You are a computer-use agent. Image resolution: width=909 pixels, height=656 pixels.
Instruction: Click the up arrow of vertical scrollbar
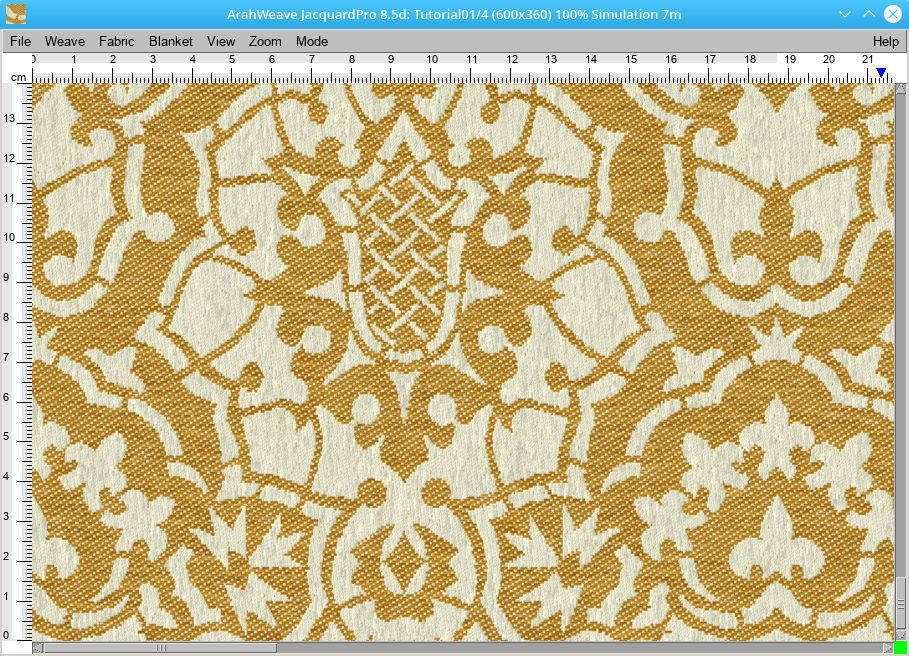tap(901, 89)
